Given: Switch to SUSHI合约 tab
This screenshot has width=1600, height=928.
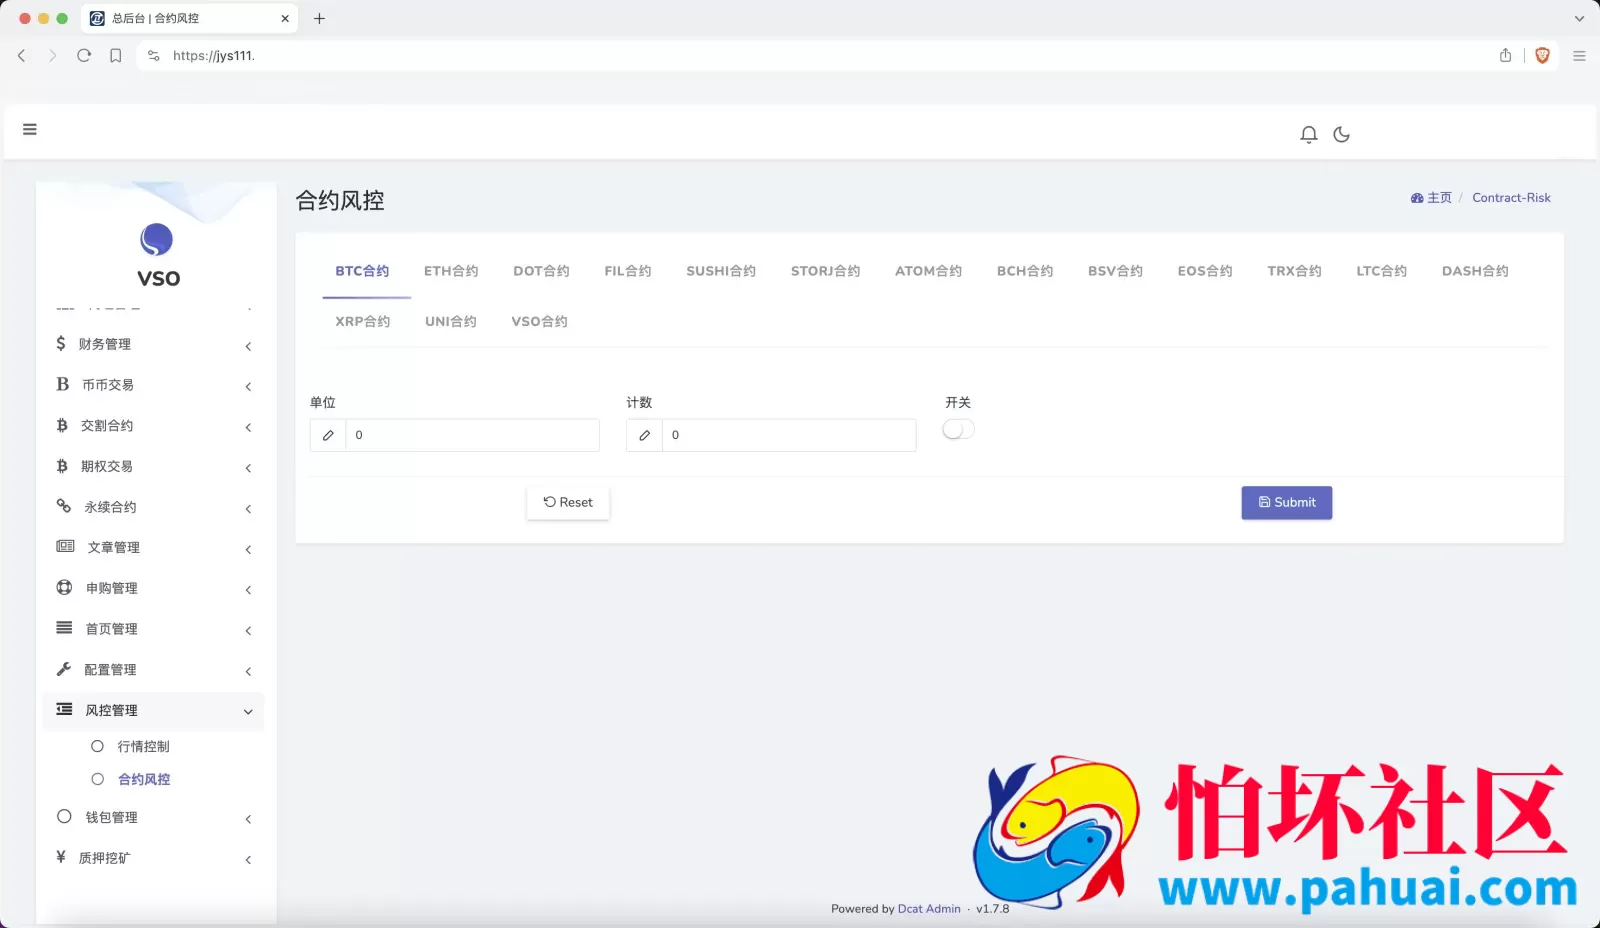Looking at the screenshot, I should (721, 271).
